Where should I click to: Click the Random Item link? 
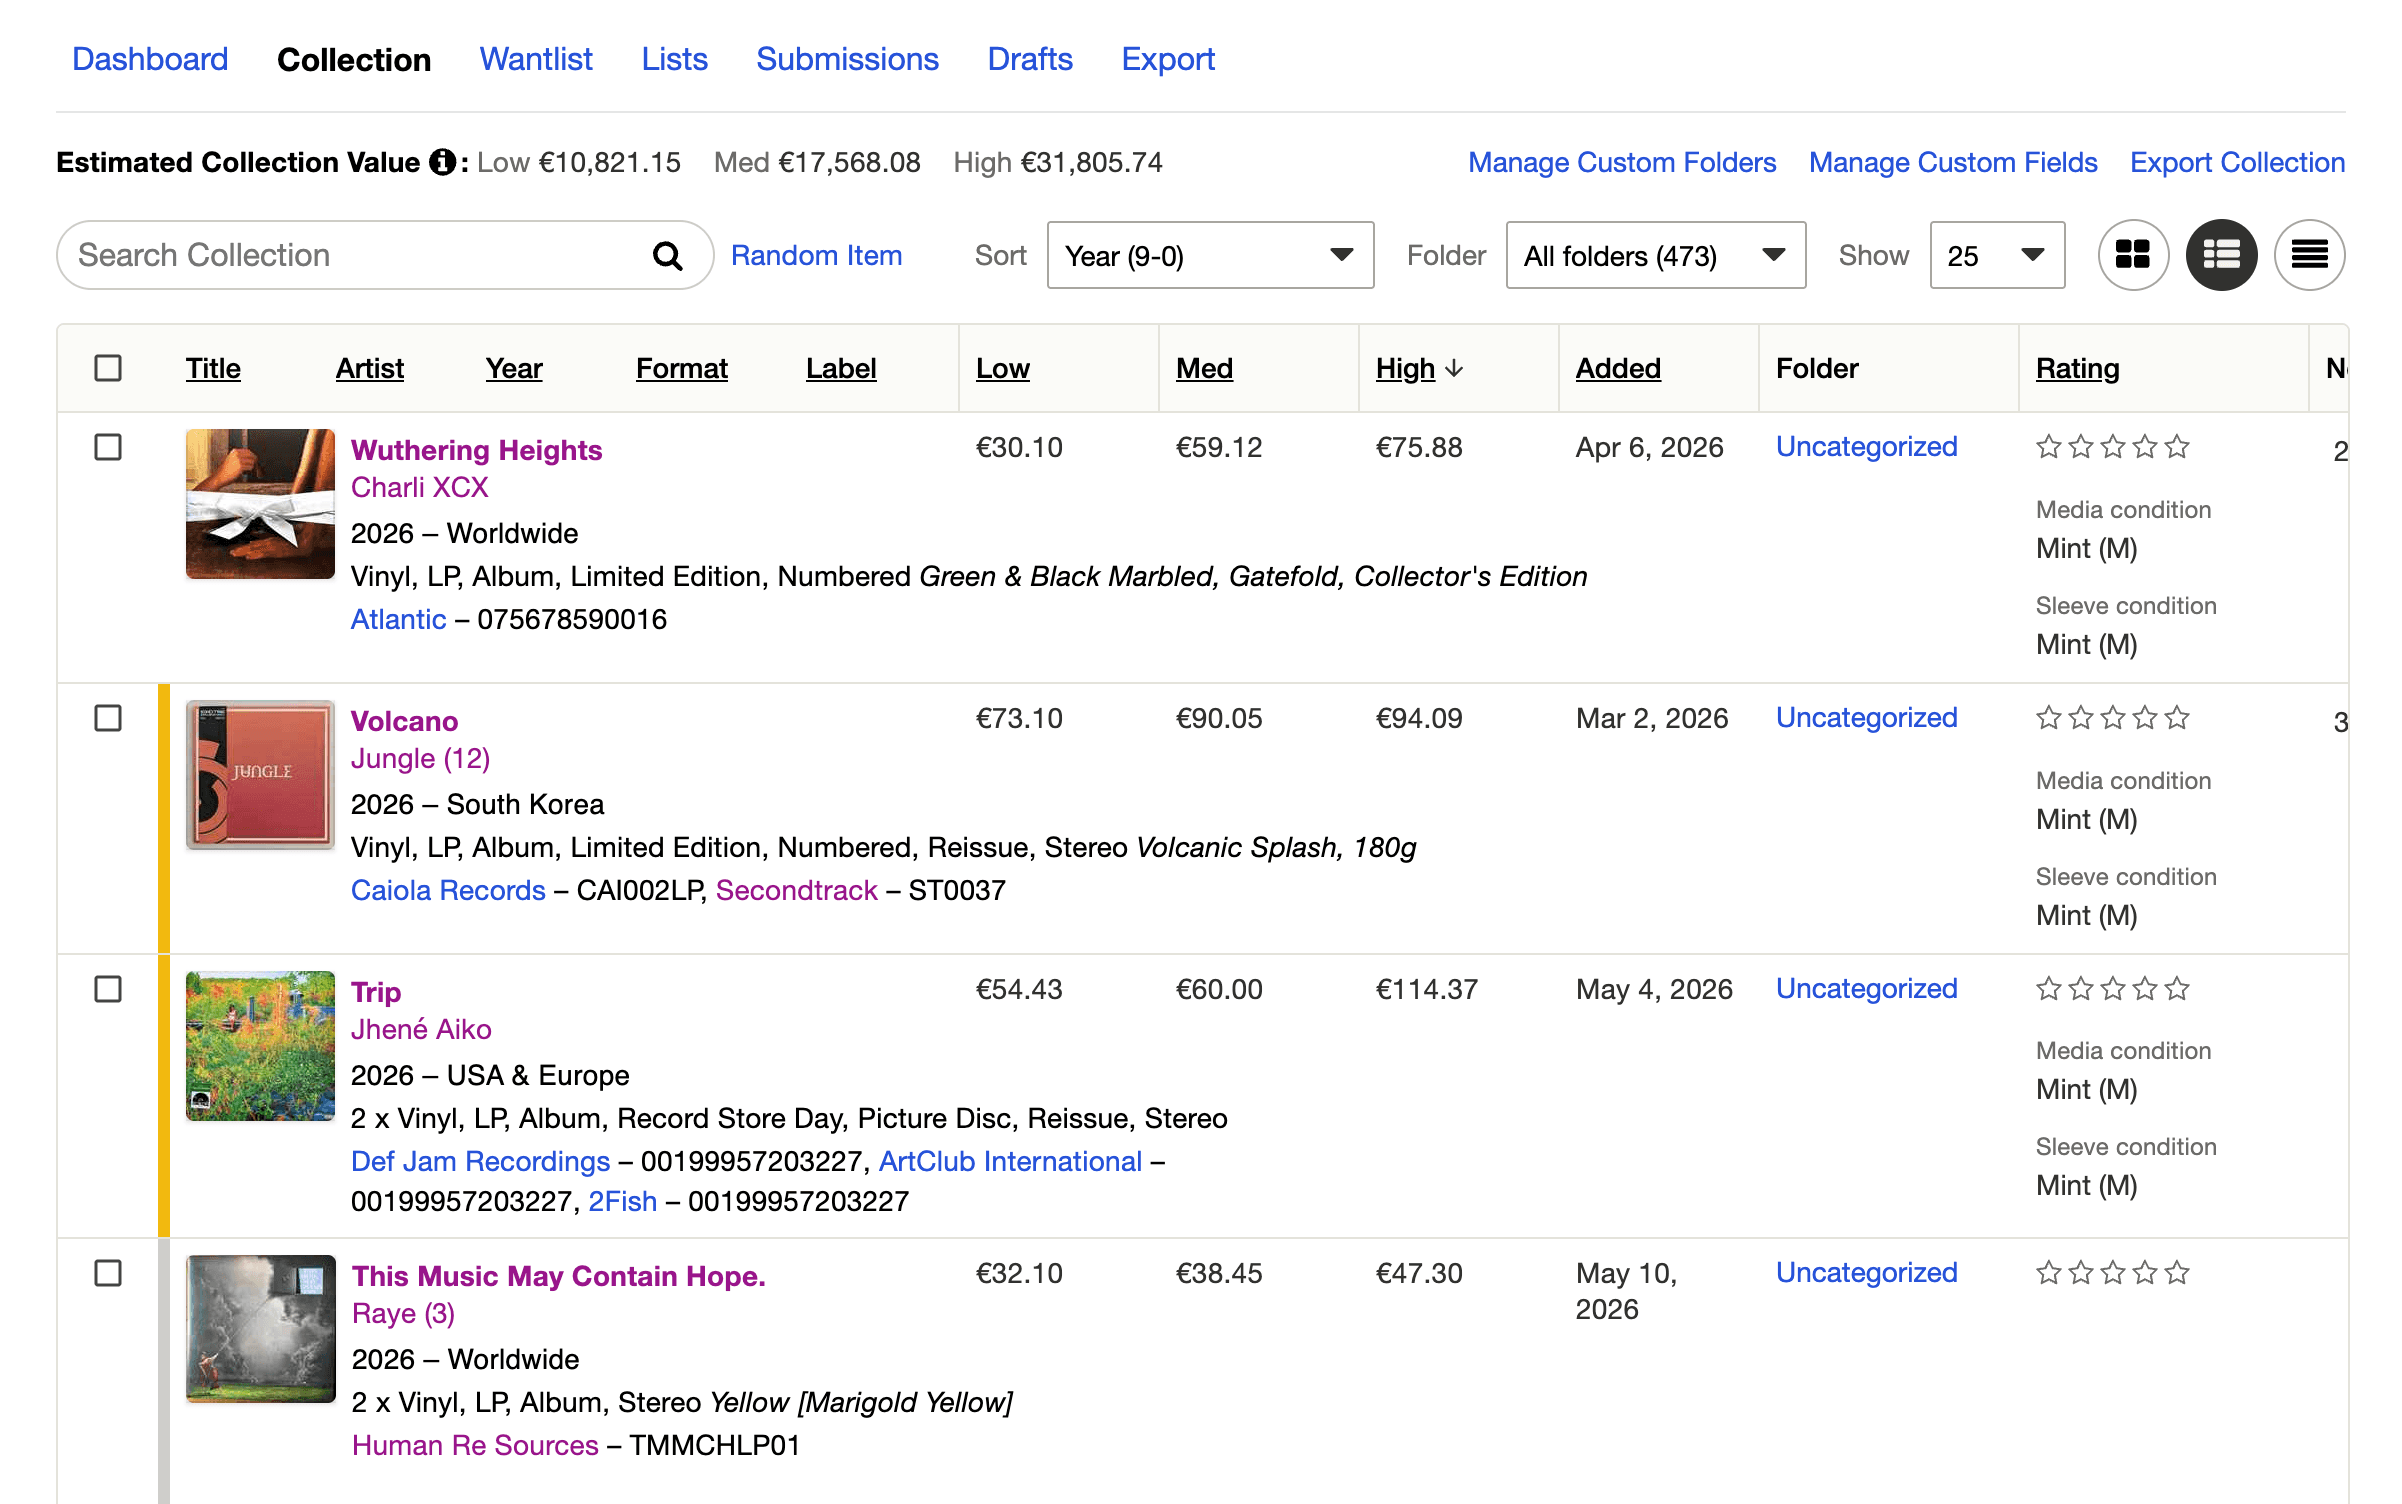[816, 256]
